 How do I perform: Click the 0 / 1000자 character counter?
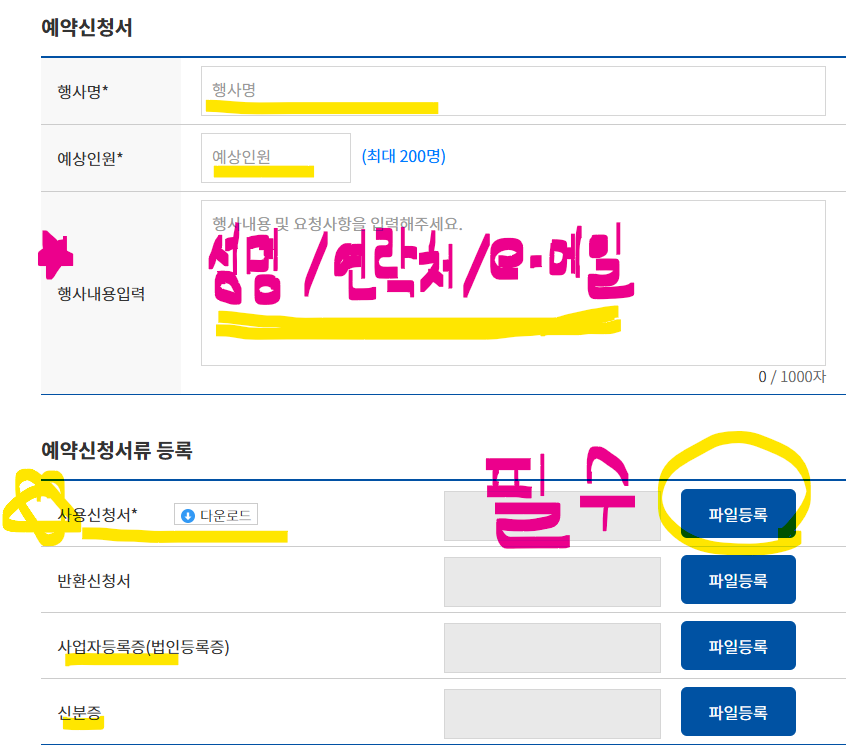coord(792,377)
